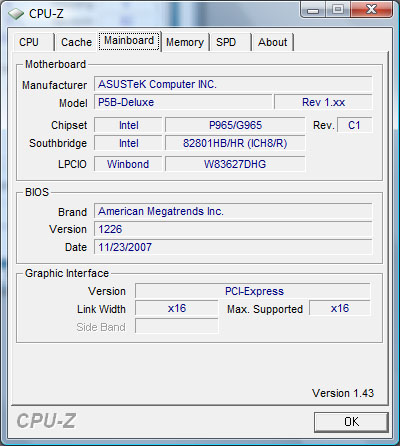Click the Max. Supported x16 value
The image size is (400, 446).
(x=340, y=308)
